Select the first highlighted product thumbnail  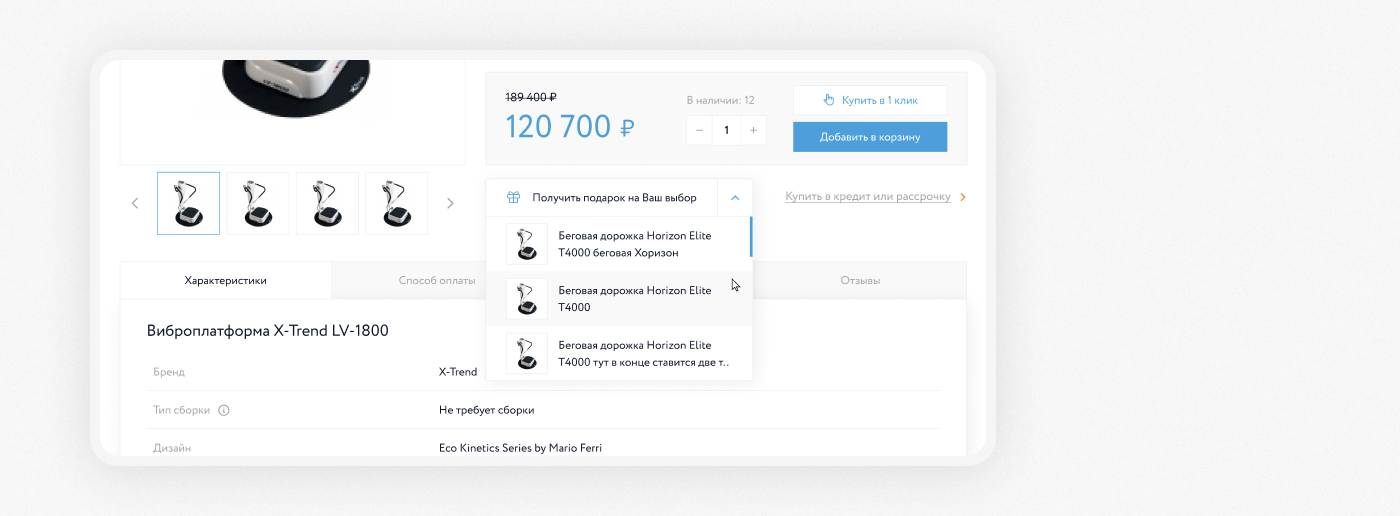coord(188,203)
